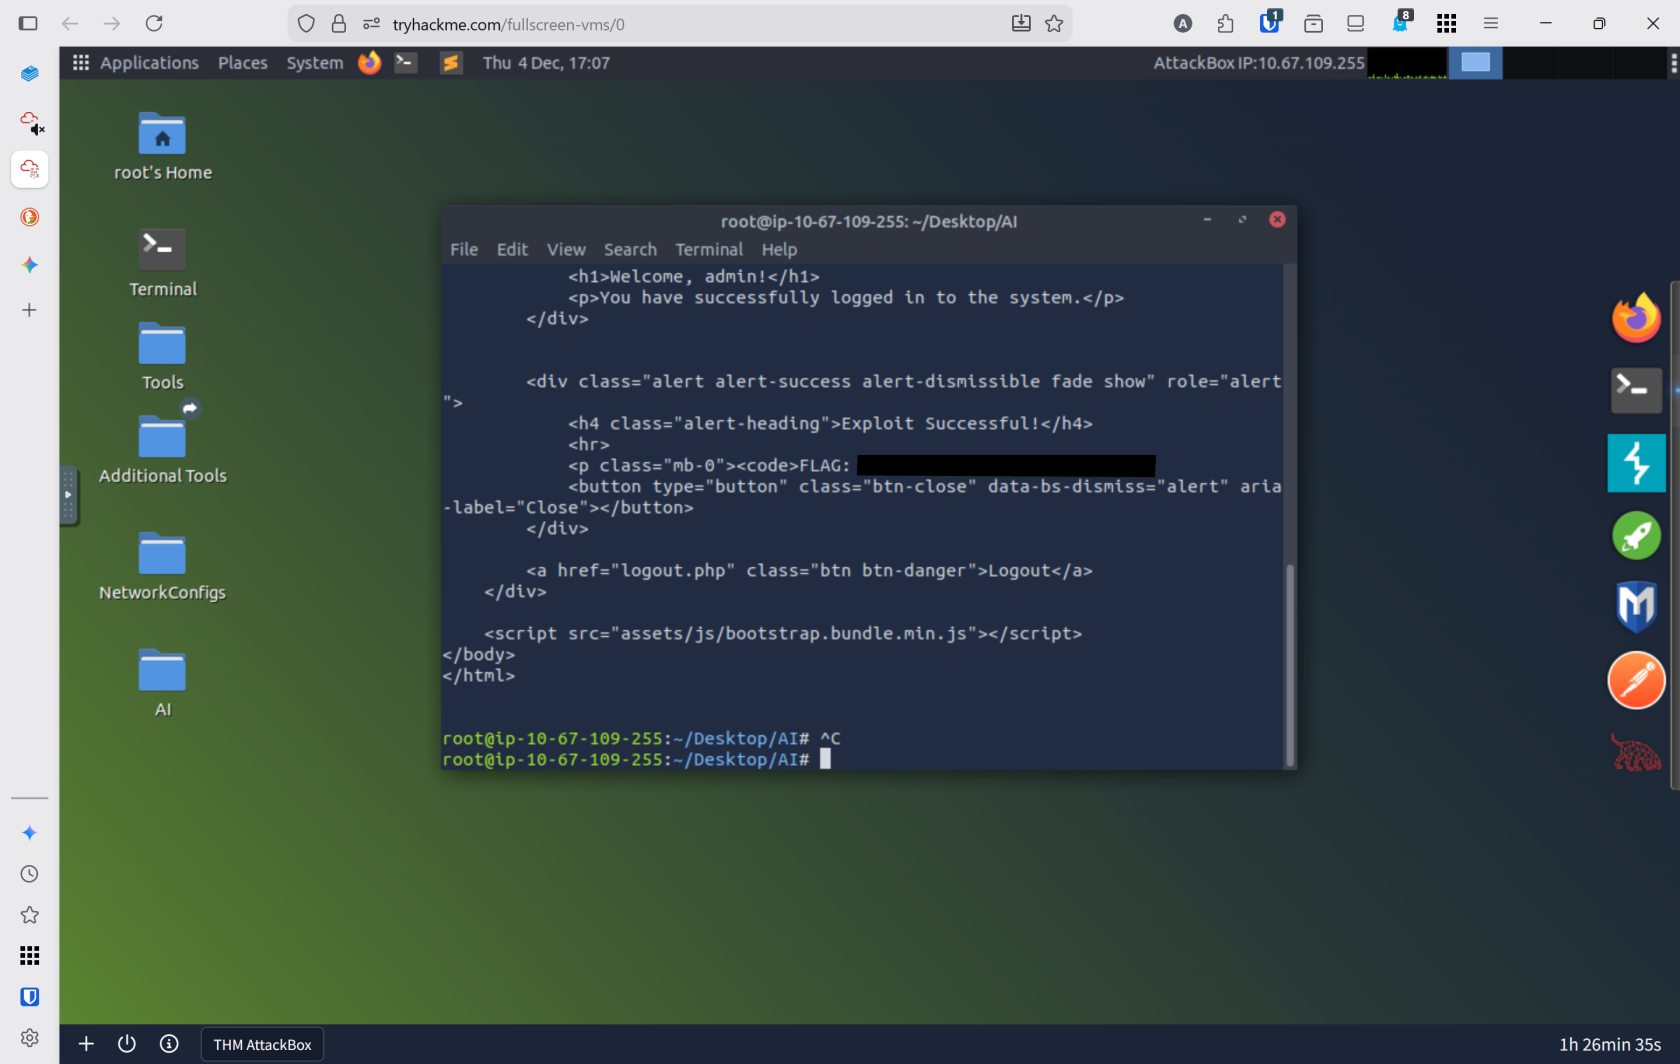Image resolution: width=1680 pixels, height=1064 pixels.
Task: Open the account A icon in toolbar
Action: [1183, 24]
